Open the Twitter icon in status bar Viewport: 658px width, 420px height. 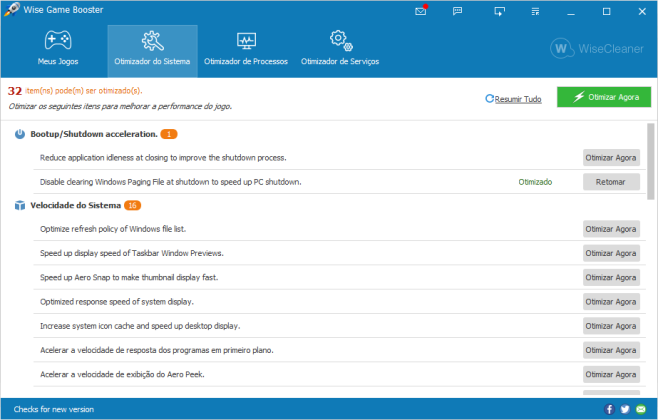625,409
